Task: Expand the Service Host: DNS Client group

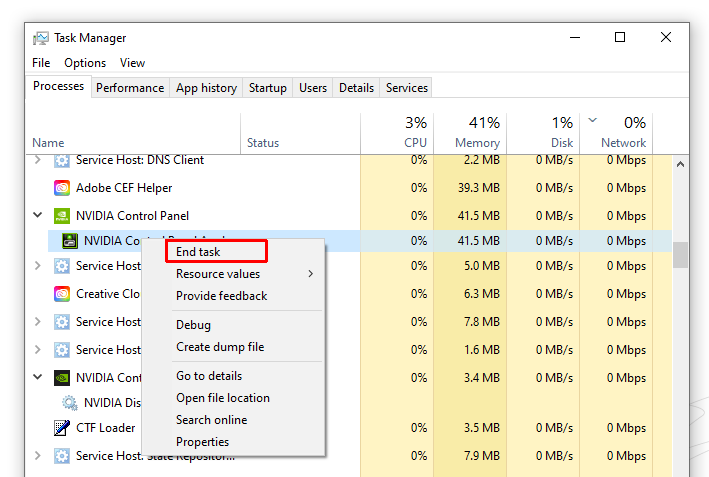Action: [38, 160]
